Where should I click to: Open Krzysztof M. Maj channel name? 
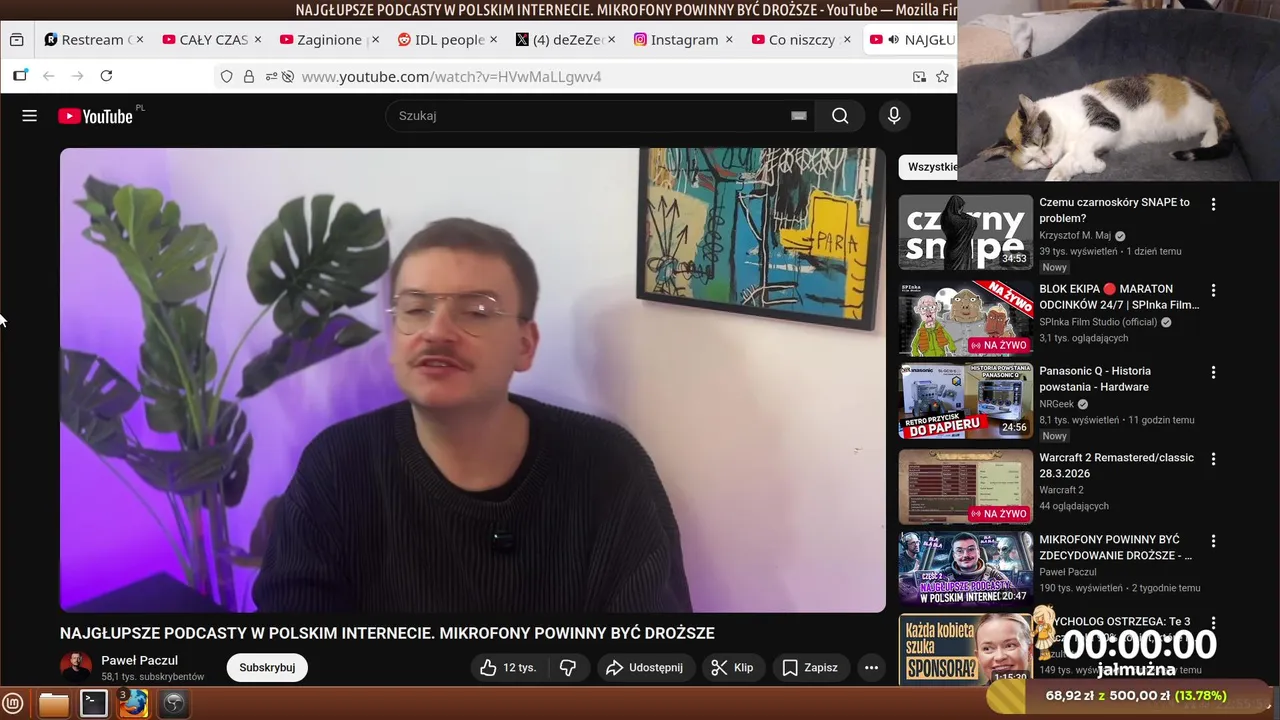[1075, 236]
